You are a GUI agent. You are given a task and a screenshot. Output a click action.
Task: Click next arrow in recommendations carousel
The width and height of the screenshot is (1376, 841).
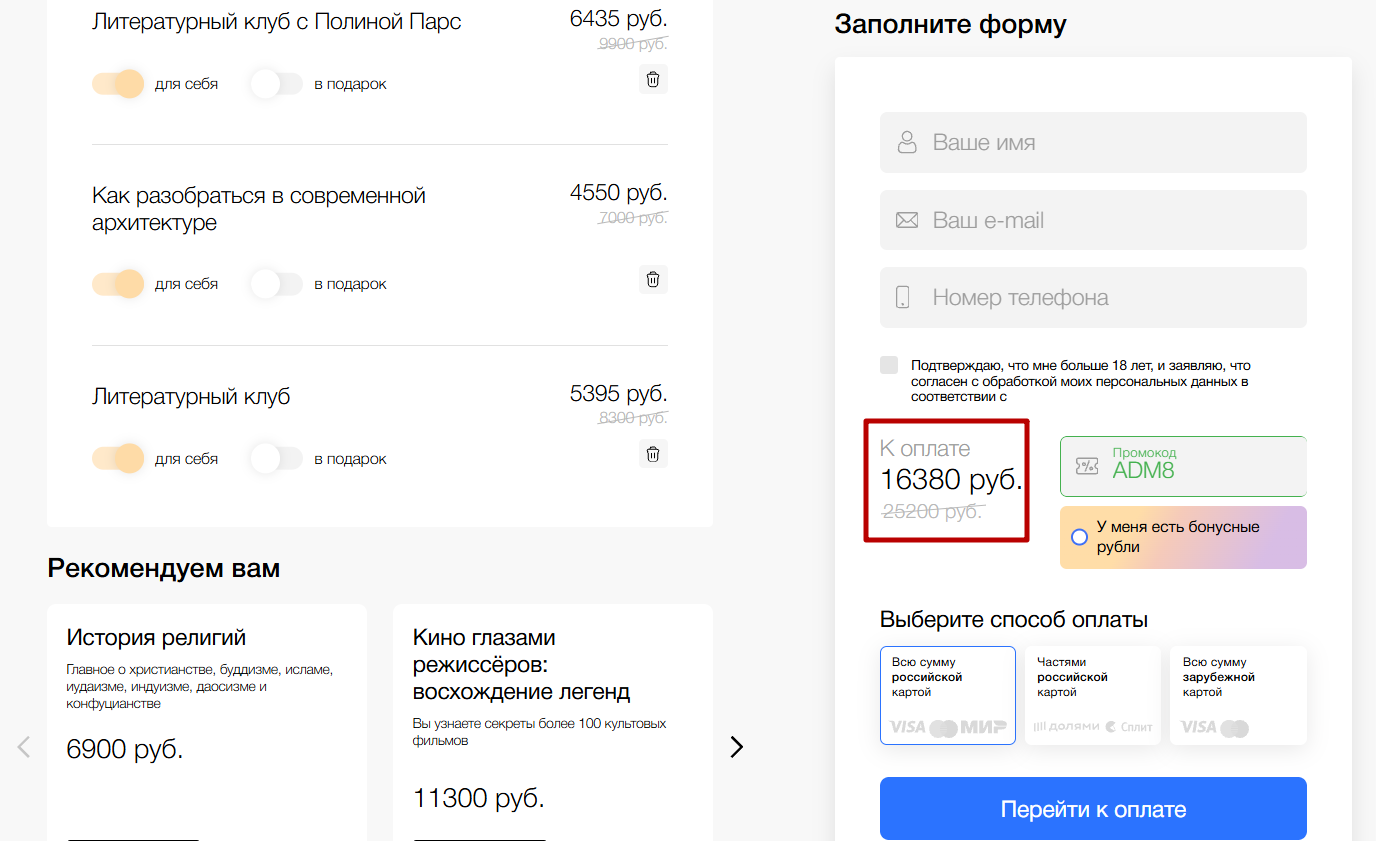[x=737, y=747]
